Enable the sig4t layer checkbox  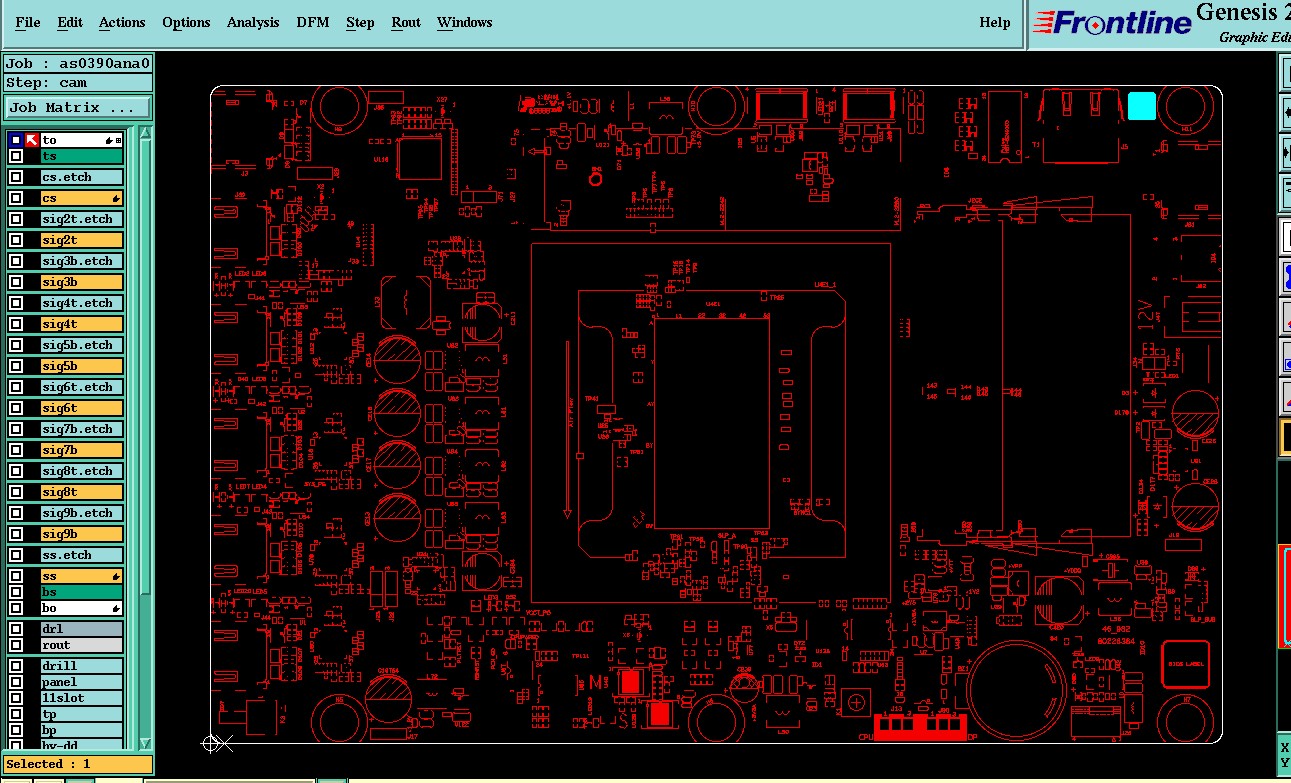[16, 324]
